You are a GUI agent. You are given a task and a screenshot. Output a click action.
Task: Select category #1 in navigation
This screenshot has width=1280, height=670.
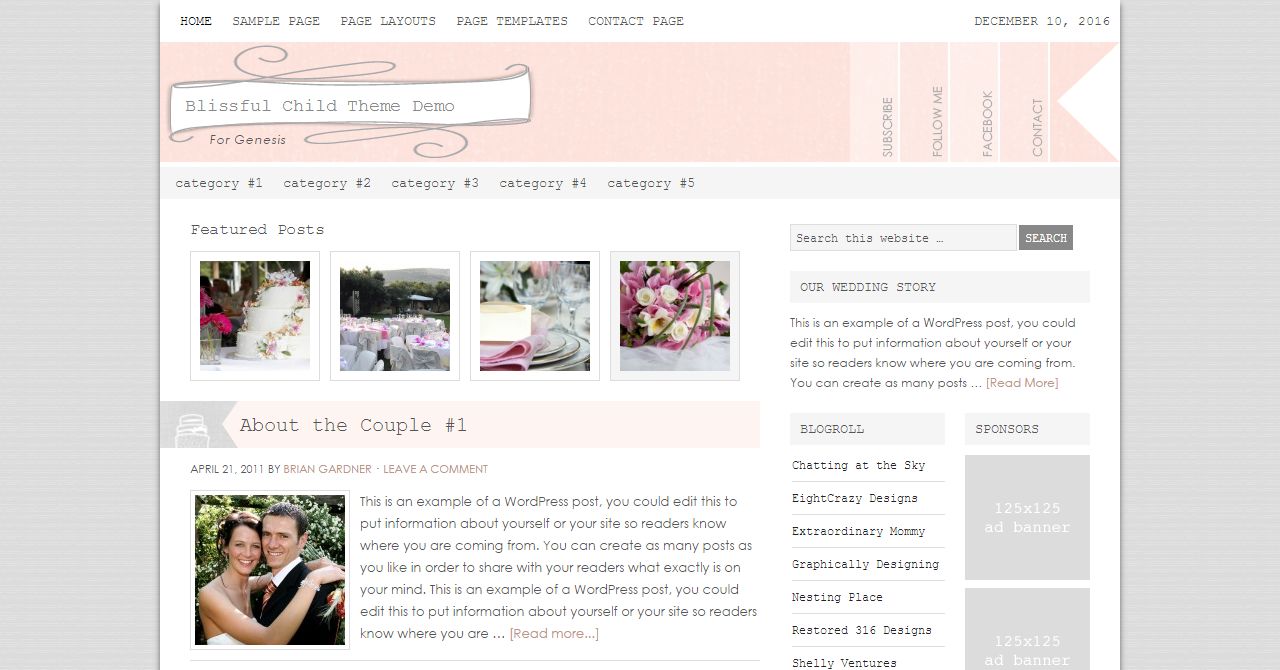219,183
